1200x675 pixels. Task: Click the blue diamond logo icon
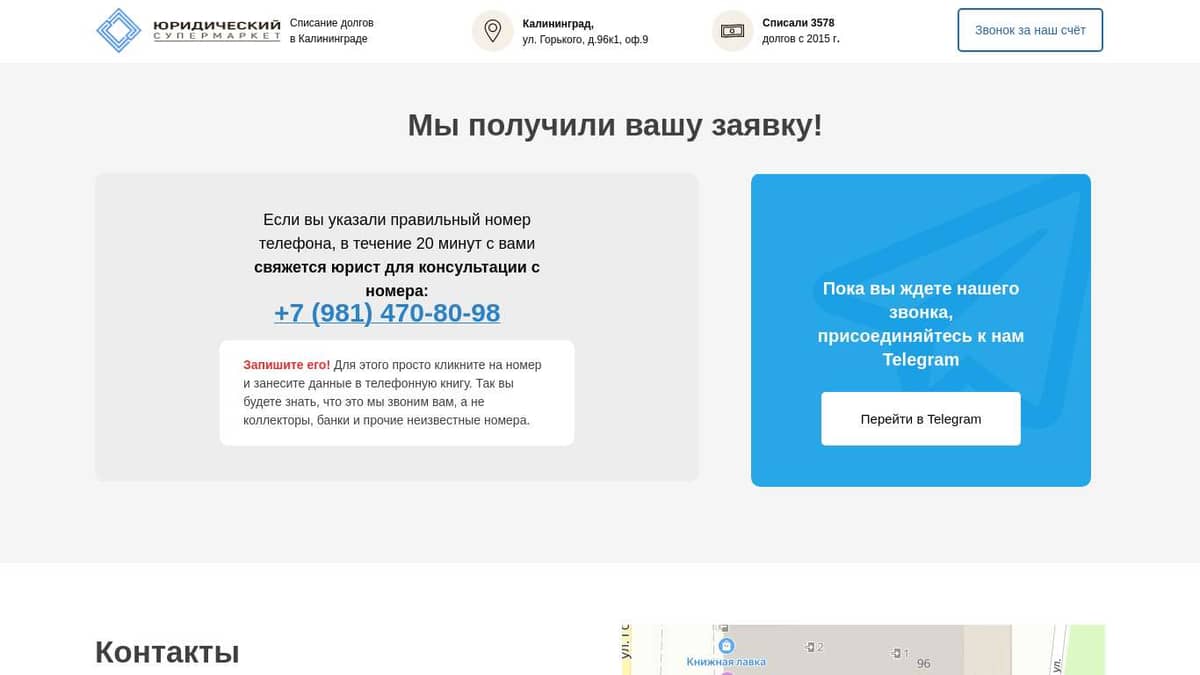119,30
